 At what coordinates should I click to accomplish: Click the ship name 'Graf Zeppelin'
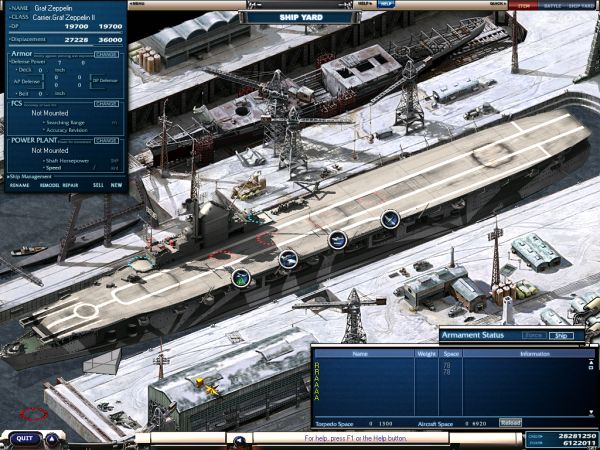pyautogui.click(x=53, y=8)
